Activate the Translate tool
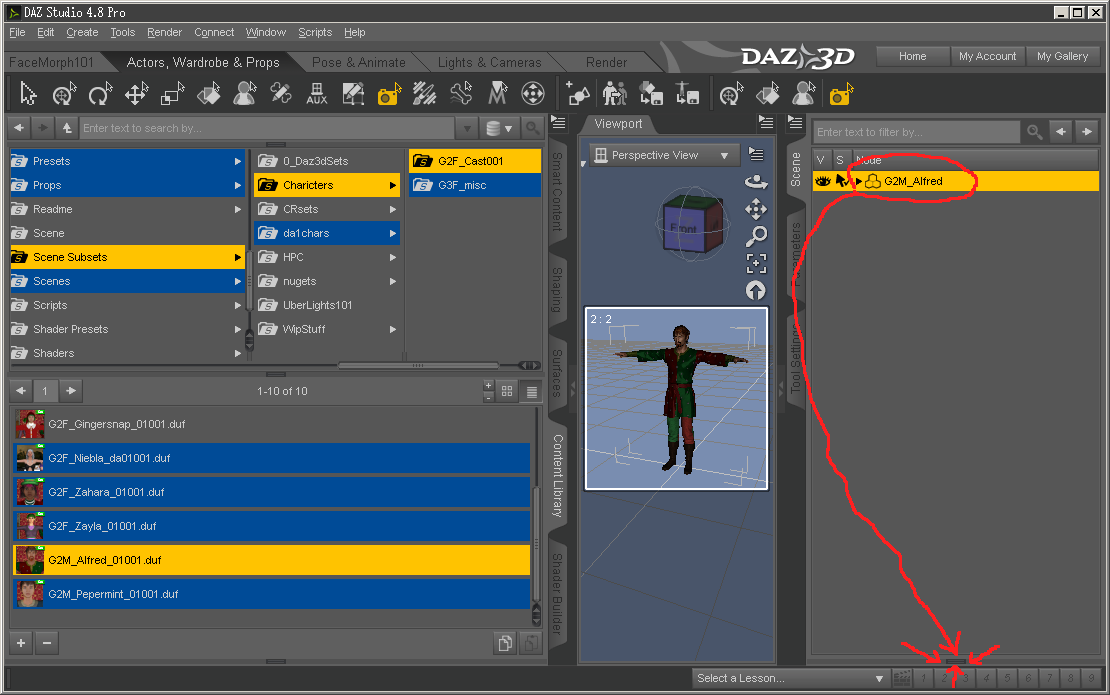This screenshot has width=1110, height=695. point(136,93)
